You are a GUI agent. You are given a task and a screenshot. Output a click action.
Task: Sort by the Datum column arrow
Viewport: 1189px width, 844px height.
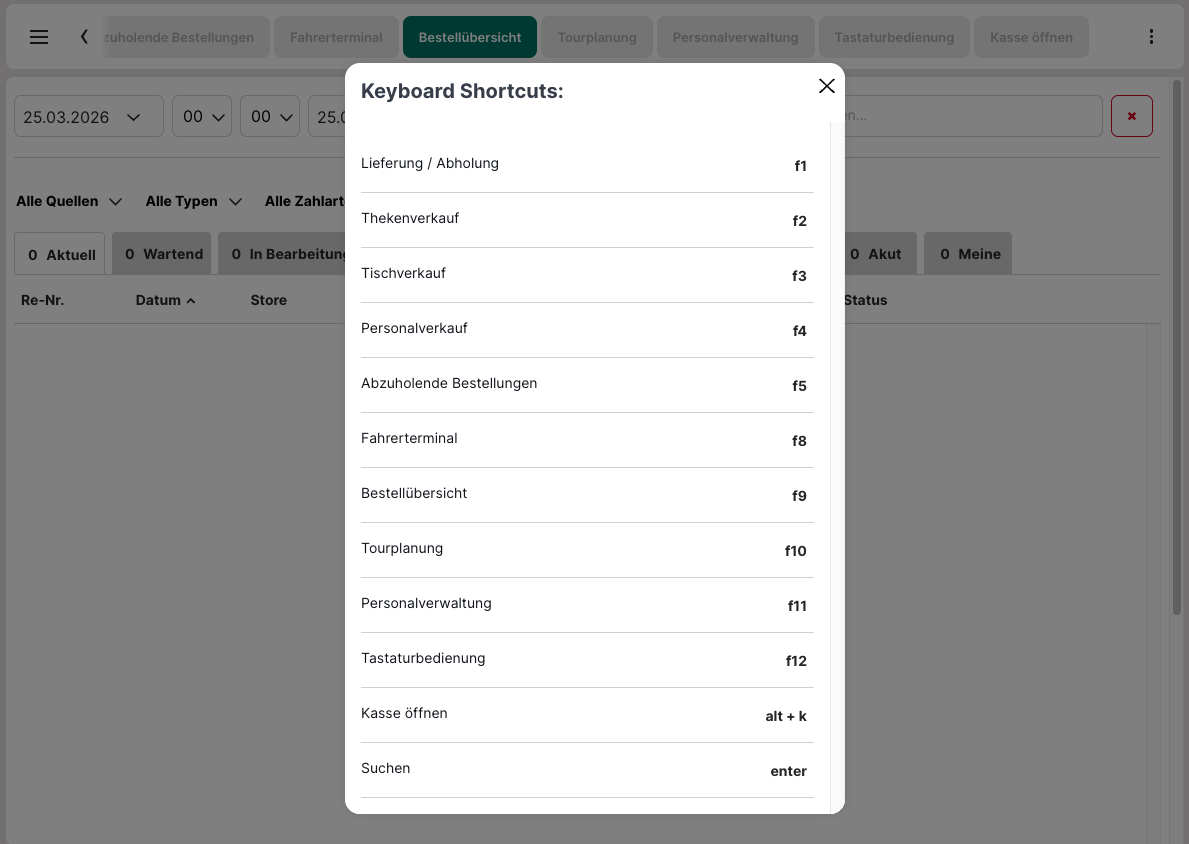pyautogui.click(x=190, y=300)
